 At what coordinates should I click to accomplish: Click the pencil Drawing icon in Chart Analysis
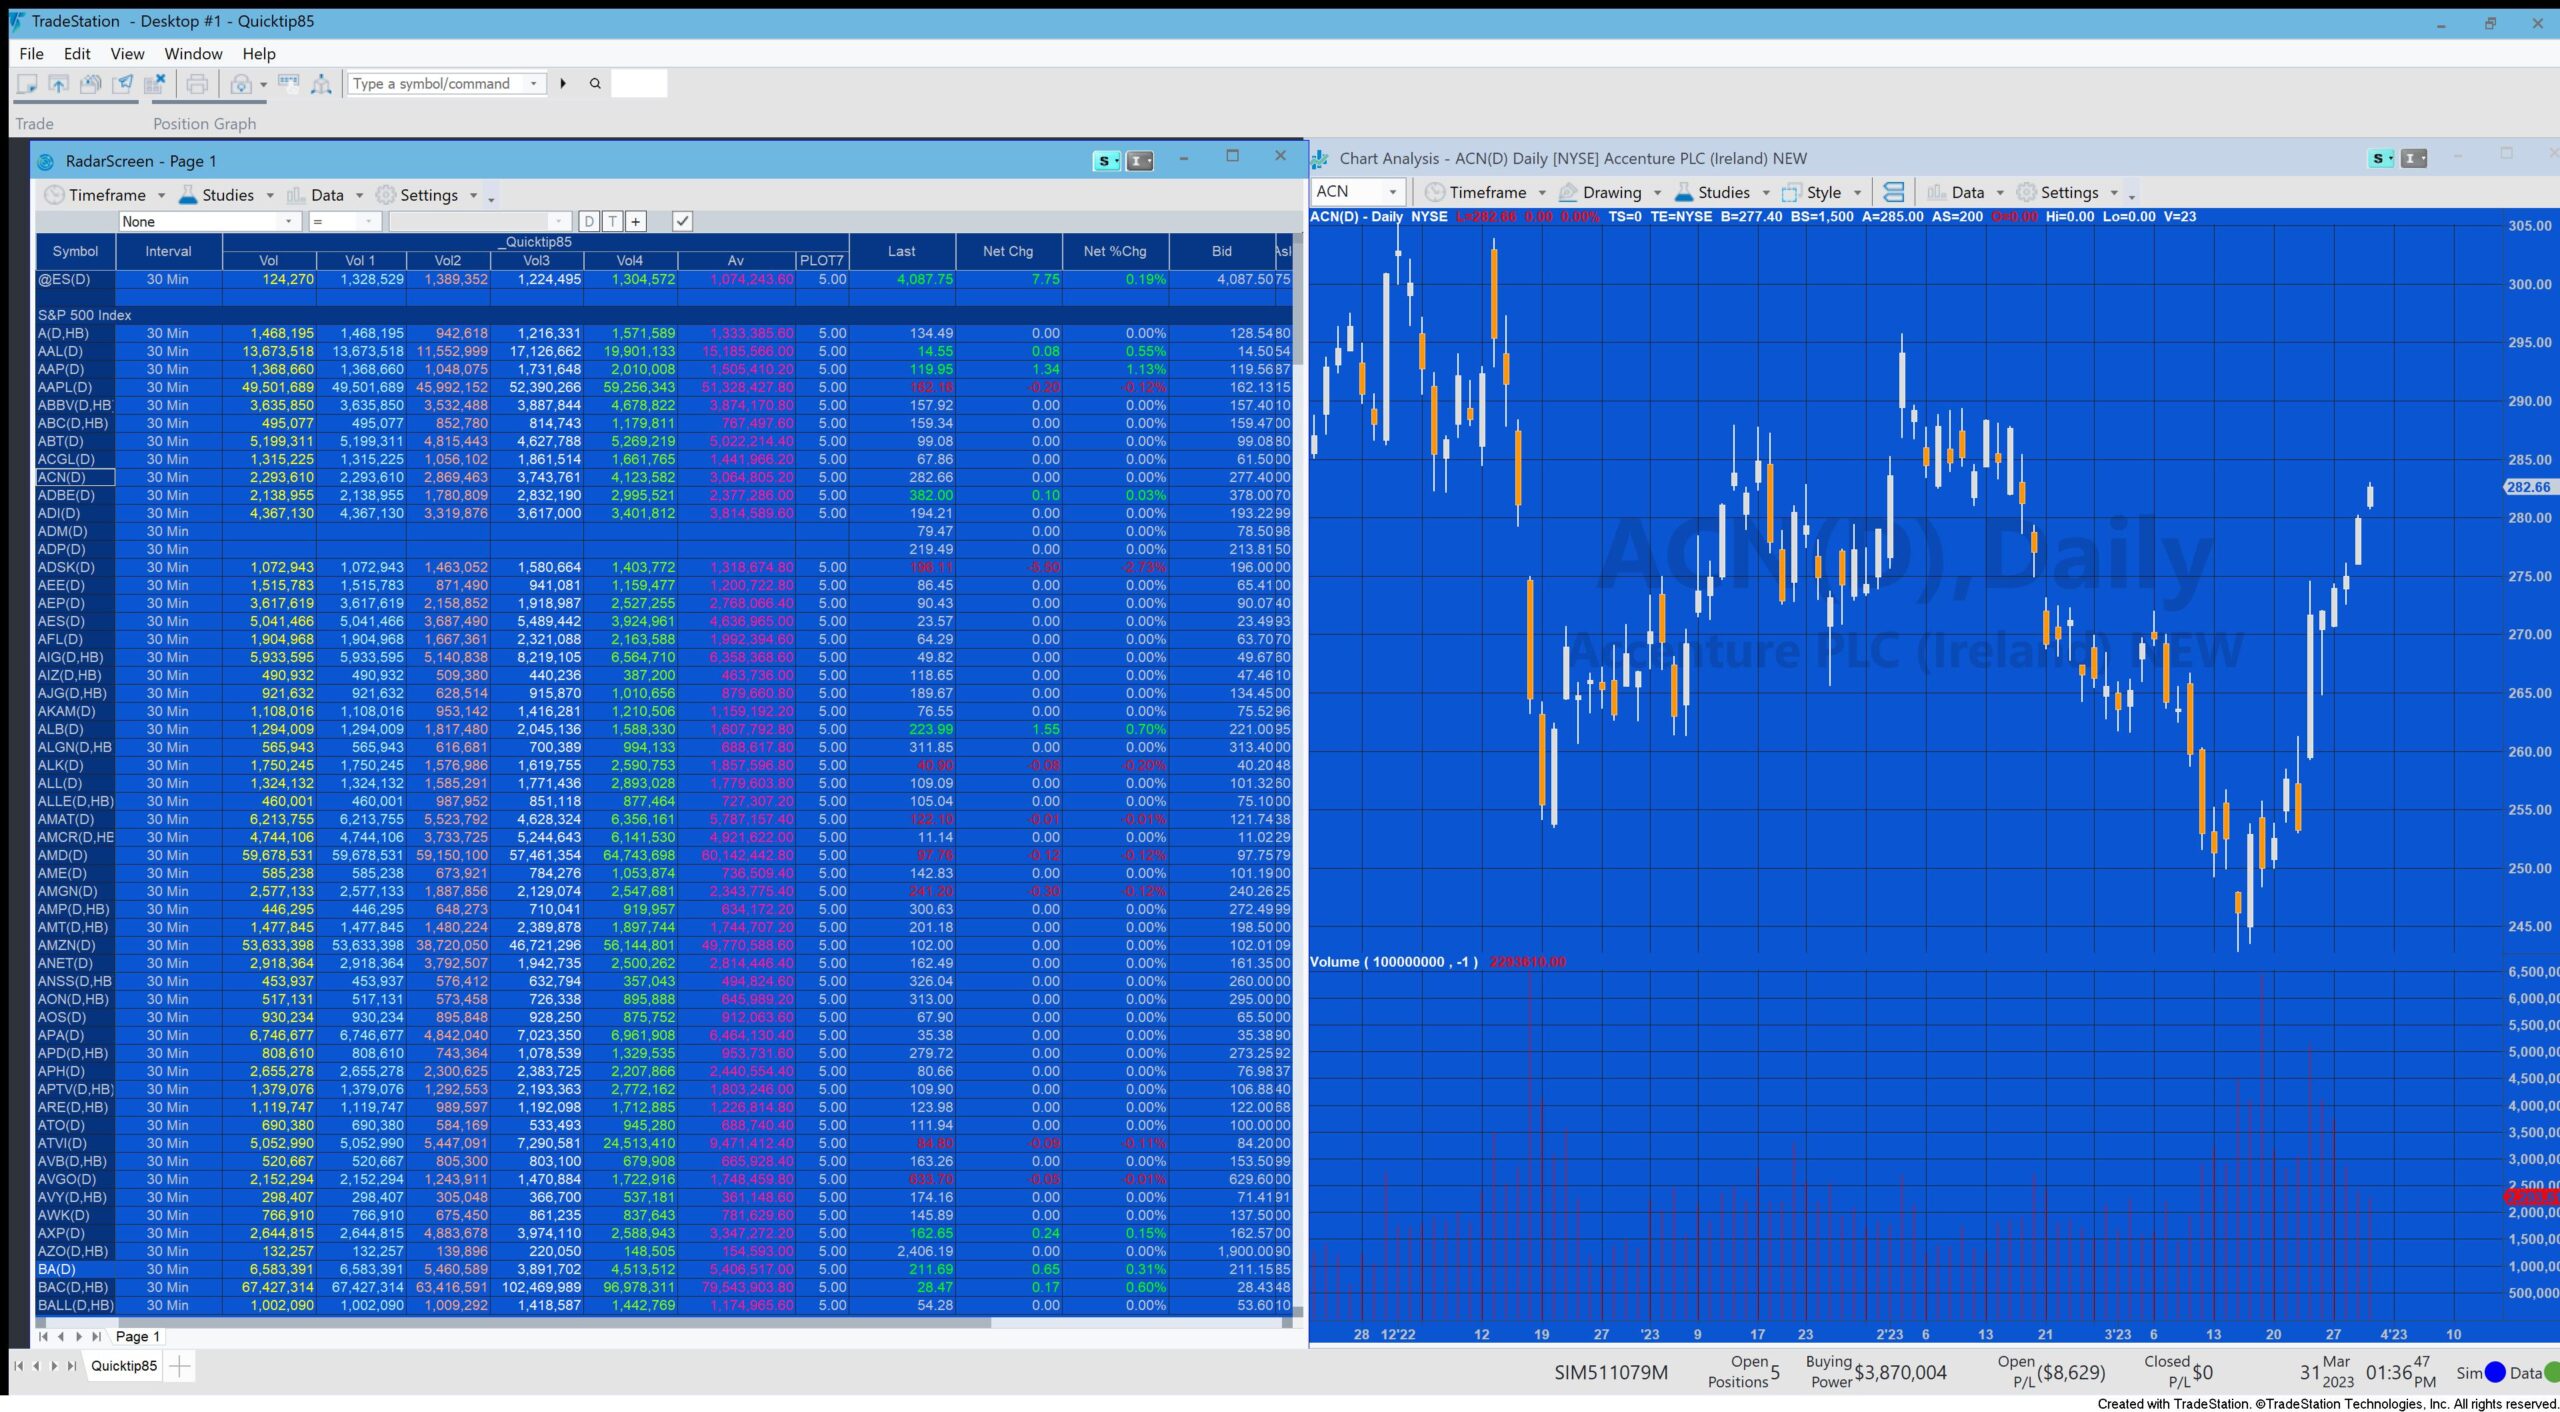[x=1568, y=192]
